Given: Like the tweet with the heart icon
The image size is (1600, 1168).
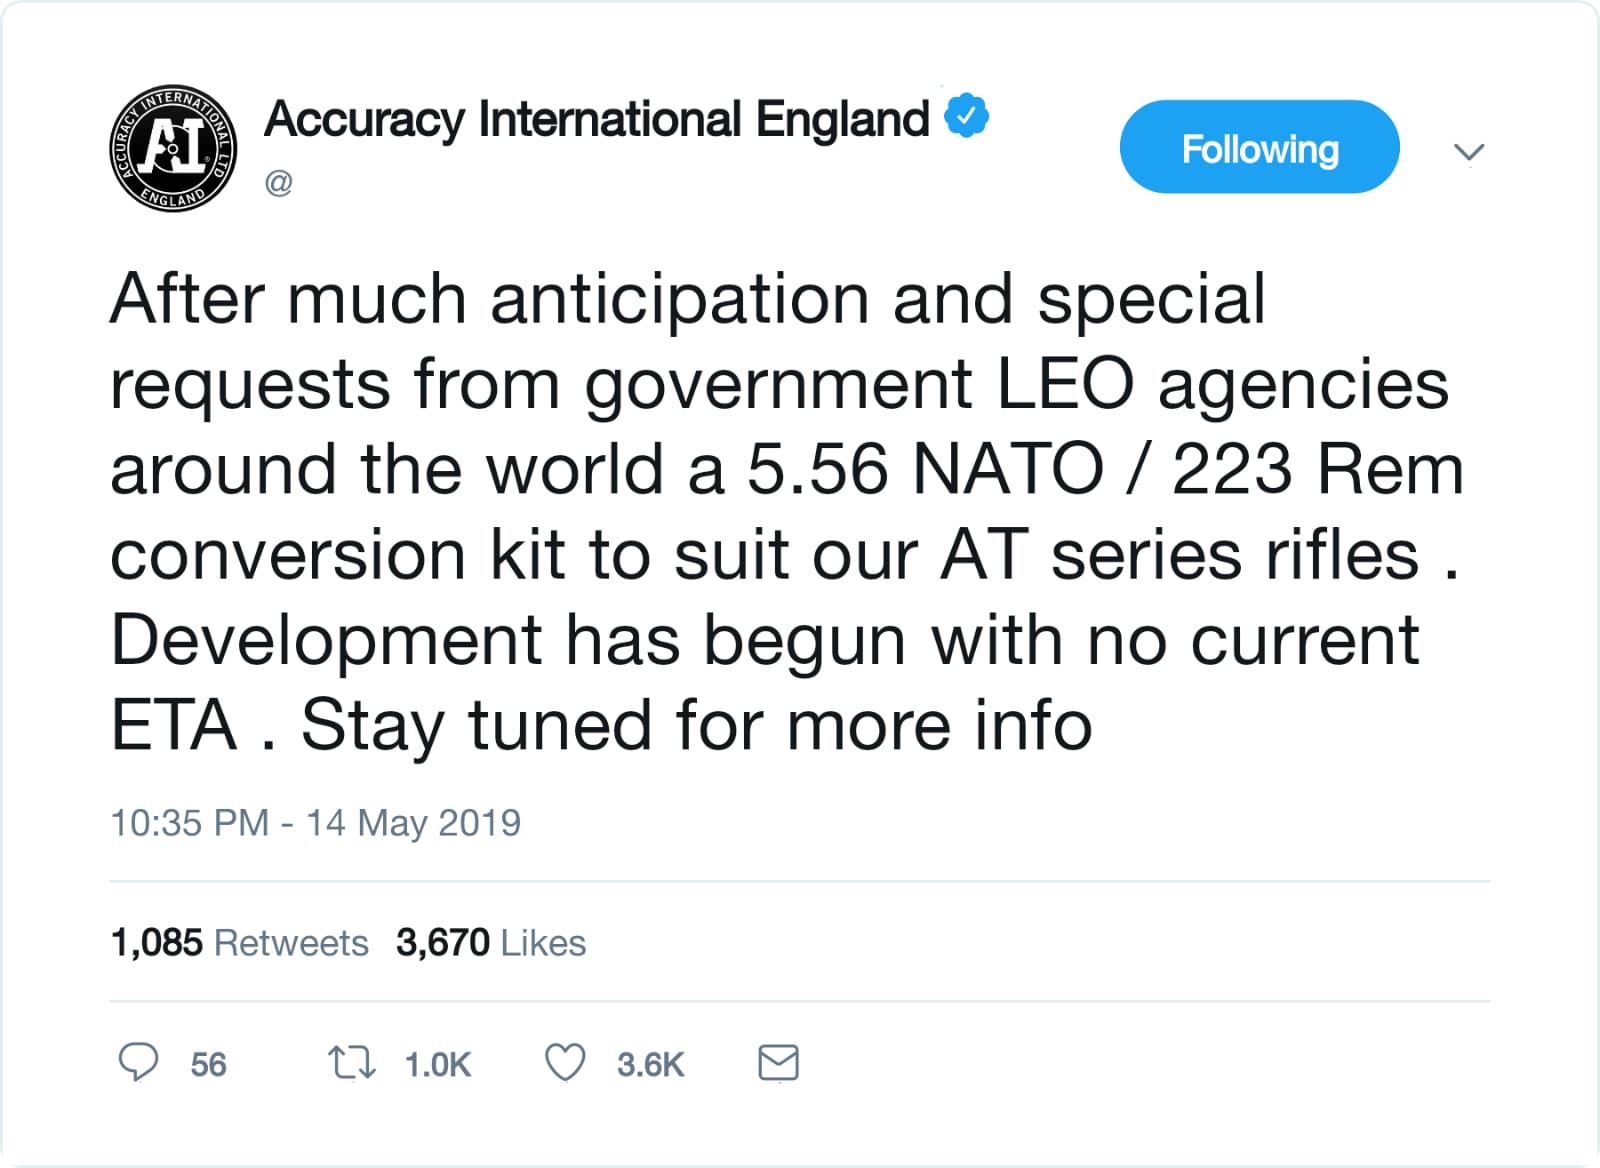Looking at the screenshot, I should click(x=565, y=1062).
